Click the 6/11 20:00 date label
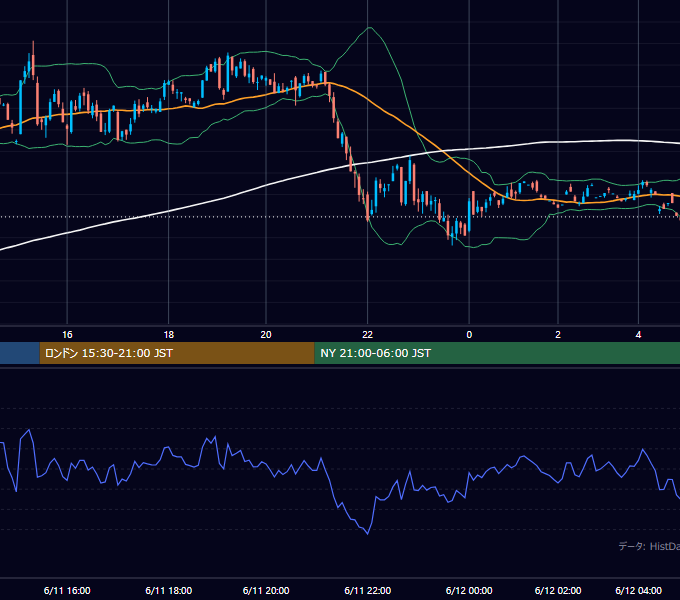680x600 pixels. 266,590
